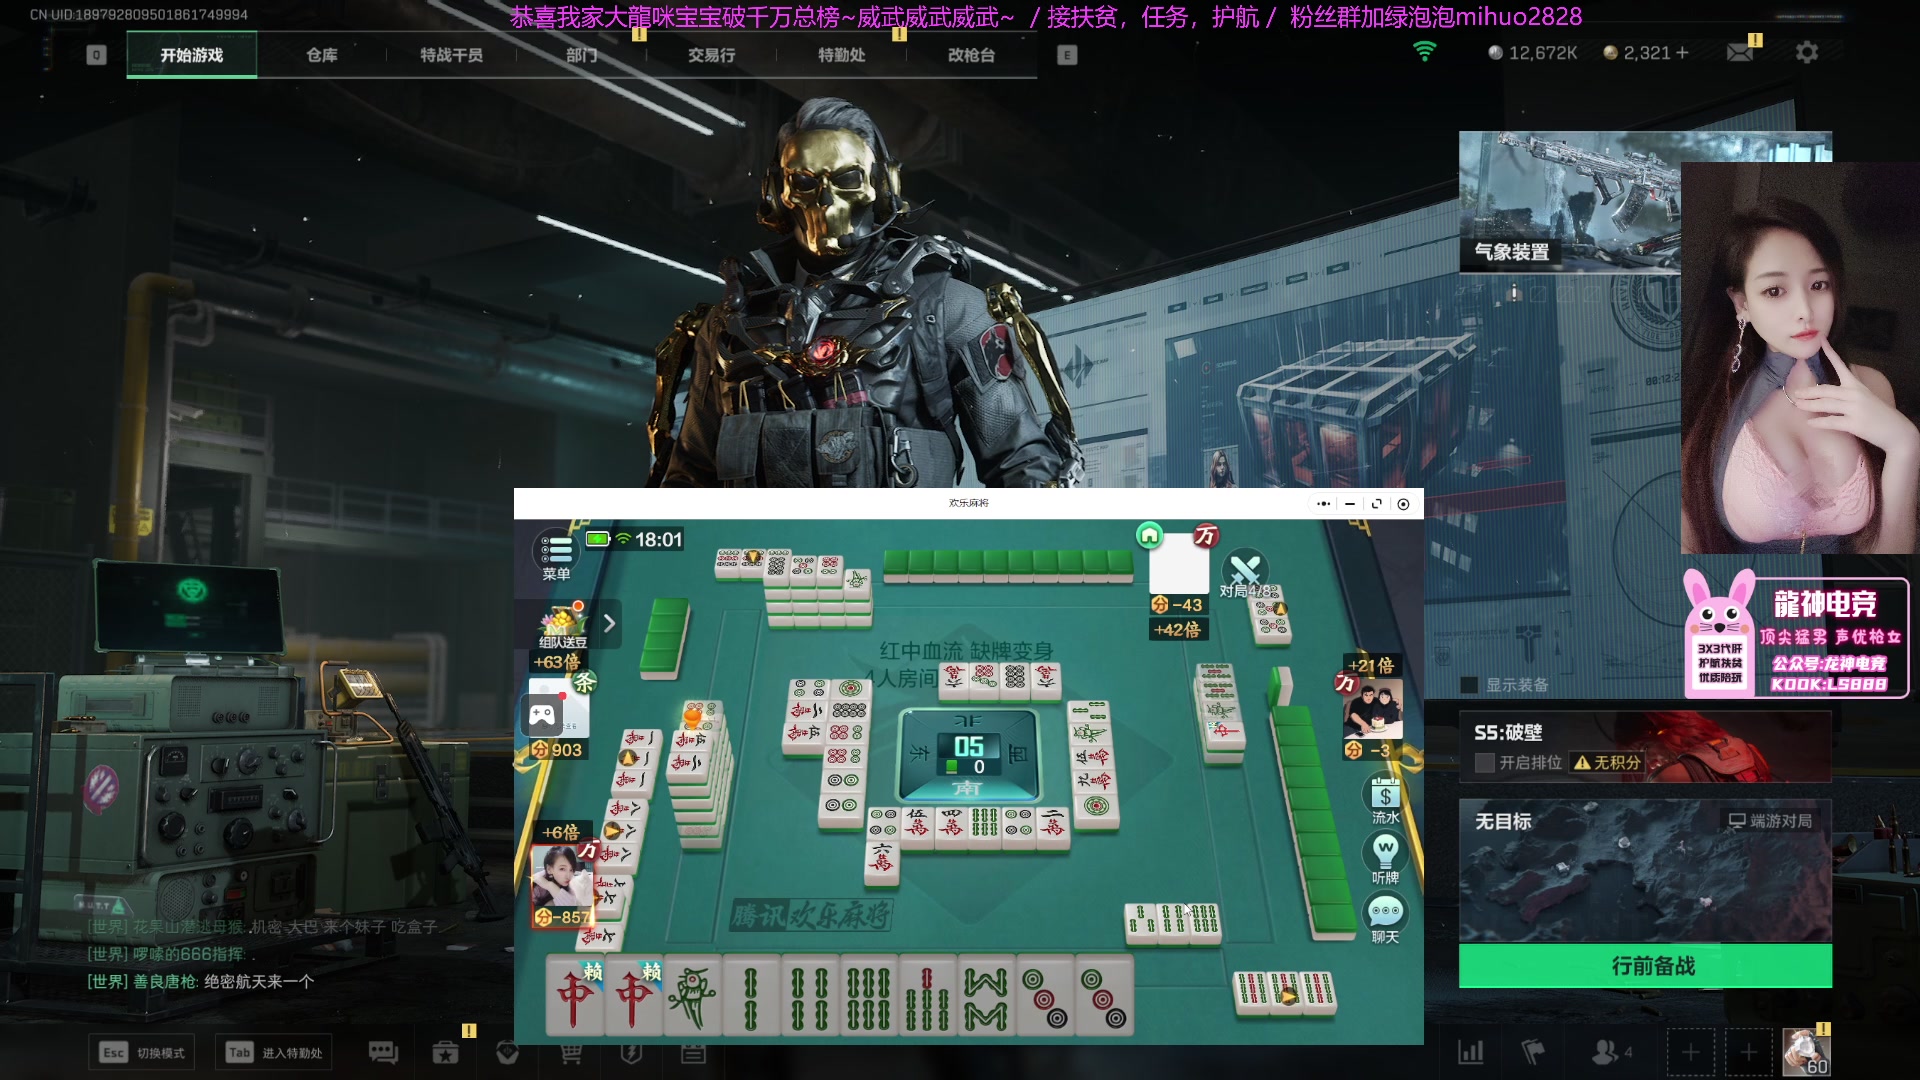Open the clipboard list icon in bottom bar

point(694,1052)
